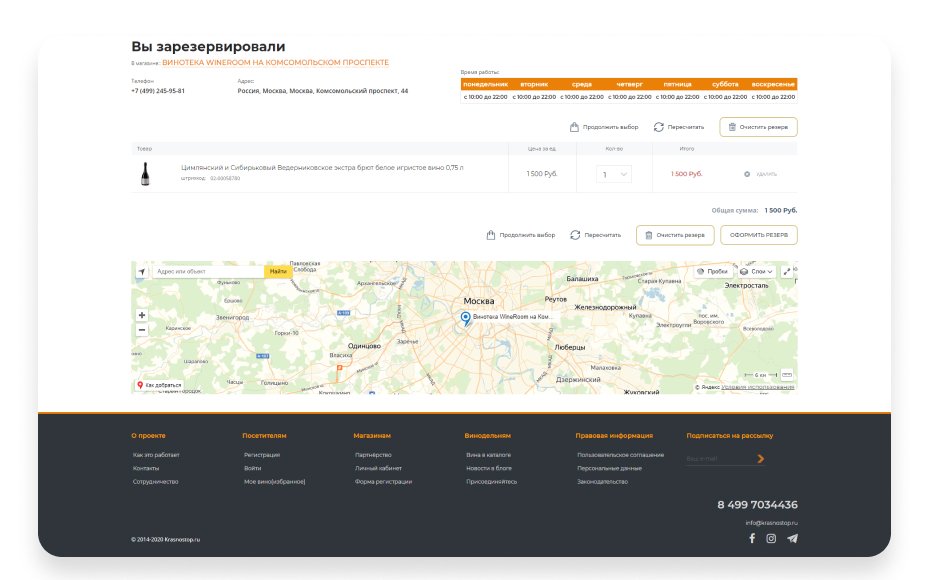Click the blue WineRoom map pin
Image resolution: width=930 pixels, height=580 pixels.
click(466, 318)
